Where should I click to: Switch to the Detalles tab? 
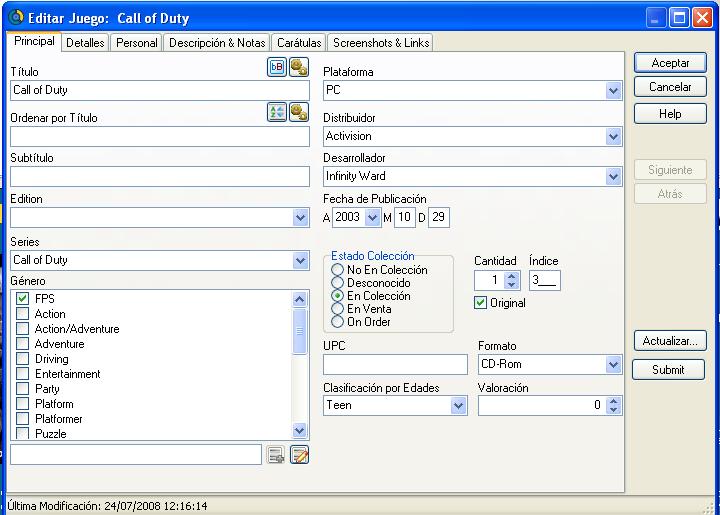click(85, 43)
